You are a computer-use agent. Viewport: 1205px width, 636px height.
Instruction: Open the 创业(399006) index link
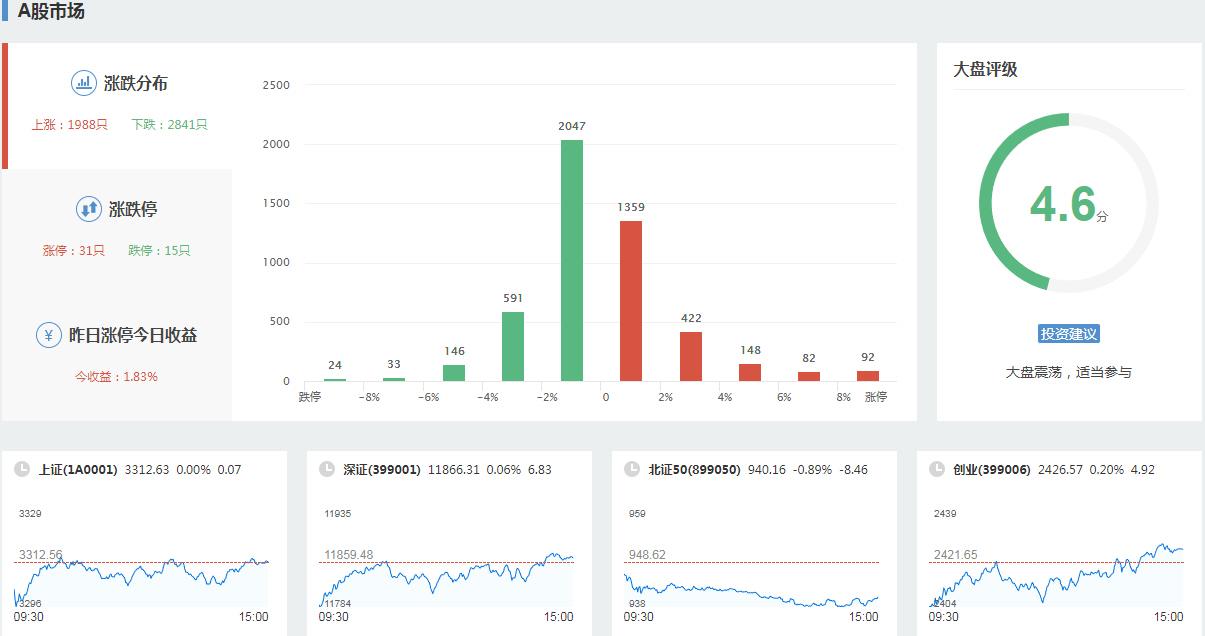(991, 469)
